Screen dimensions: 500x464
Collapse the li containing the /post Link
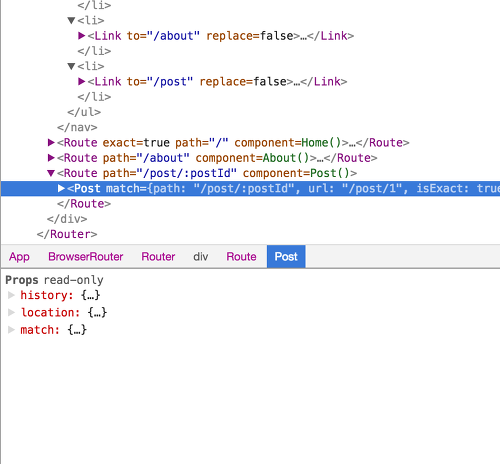[x=71, y=66]
